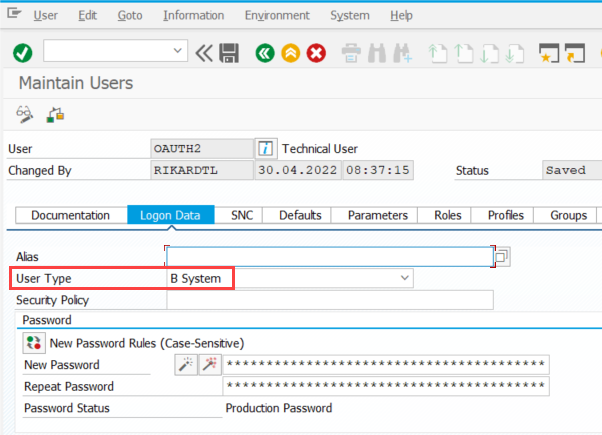This screenshot has width=602, height=435.
Task: Click the Find binoculars icon
Action: tap(377, 53)
